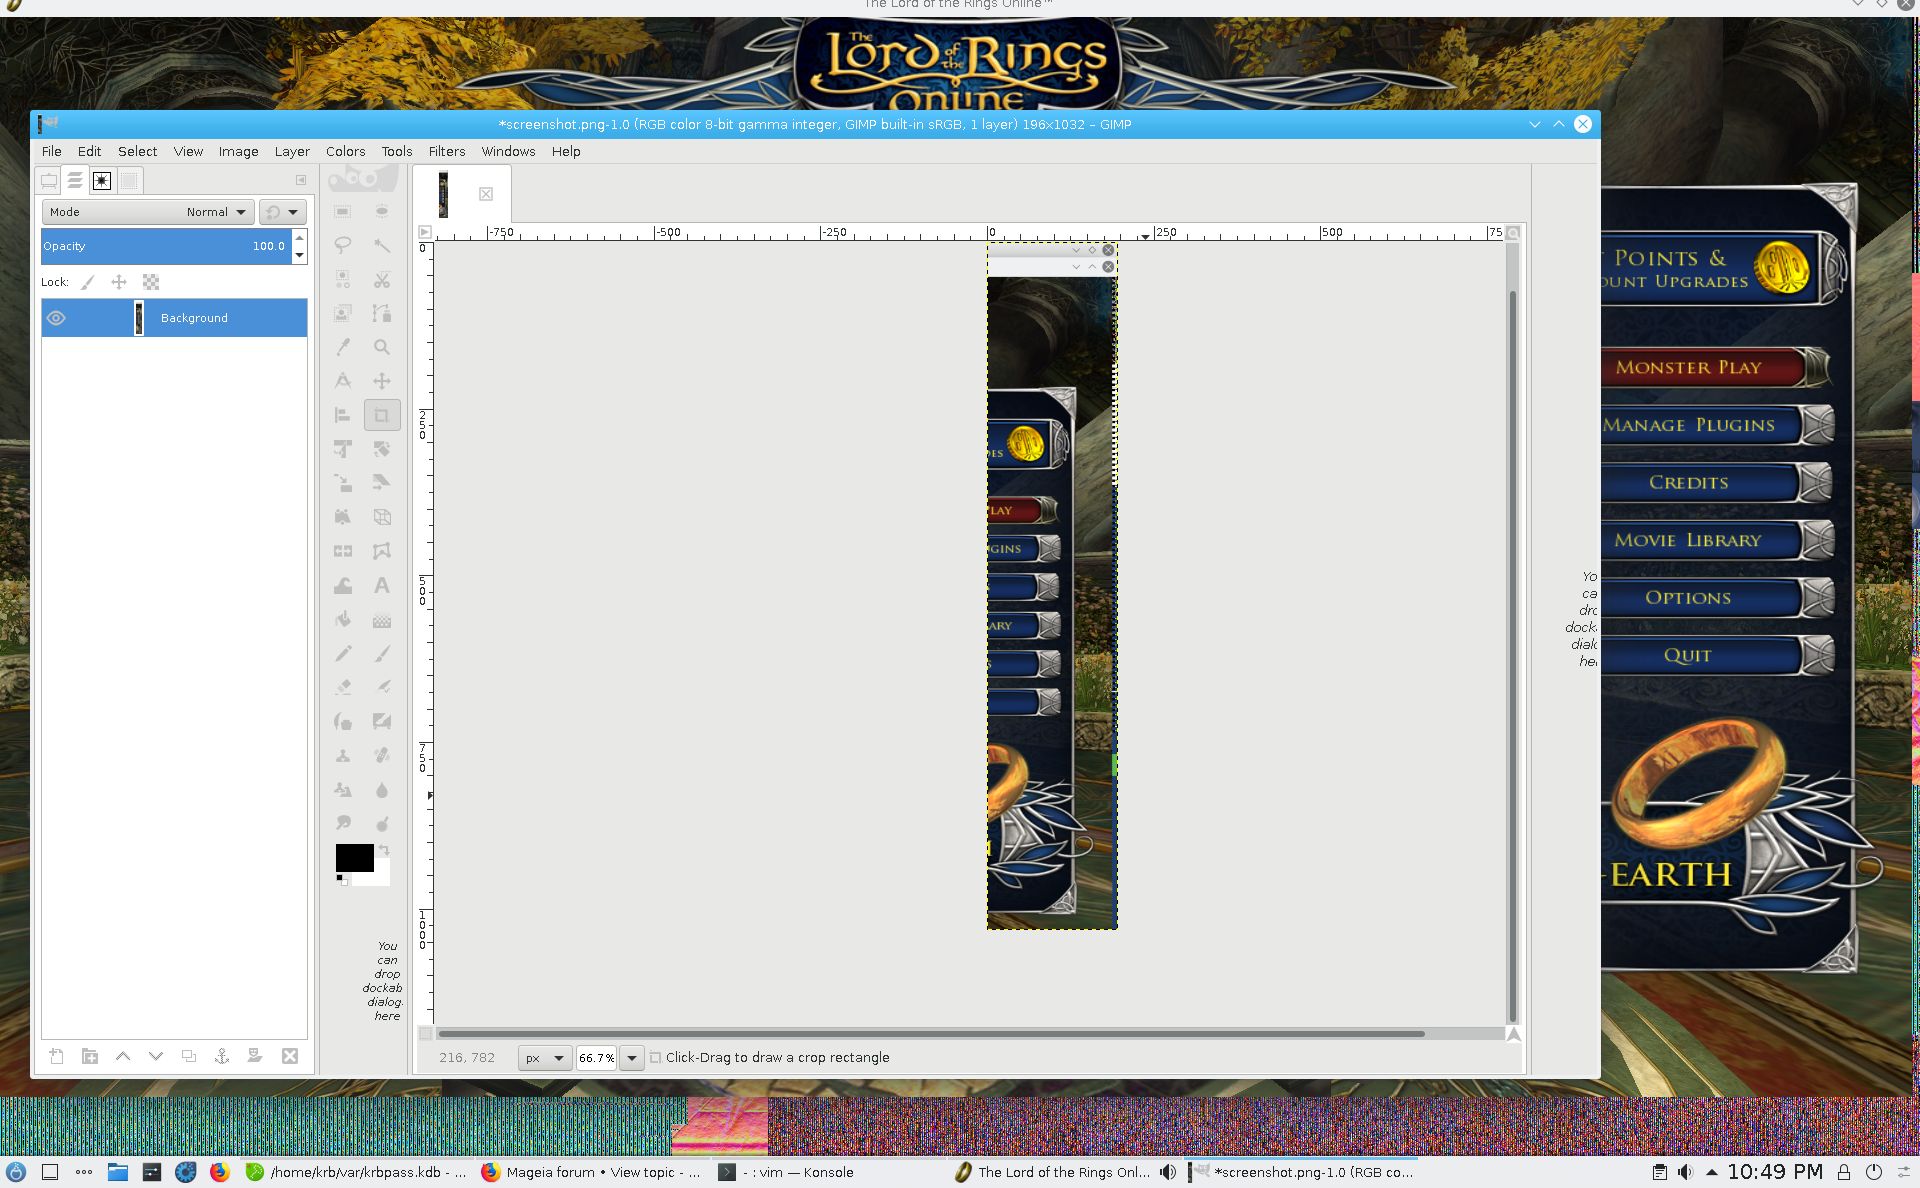Screen dimensions: 1920x1188
Task: Select the Rectangle Select tool
Action: pyautogui.click(x=342, y=211)
